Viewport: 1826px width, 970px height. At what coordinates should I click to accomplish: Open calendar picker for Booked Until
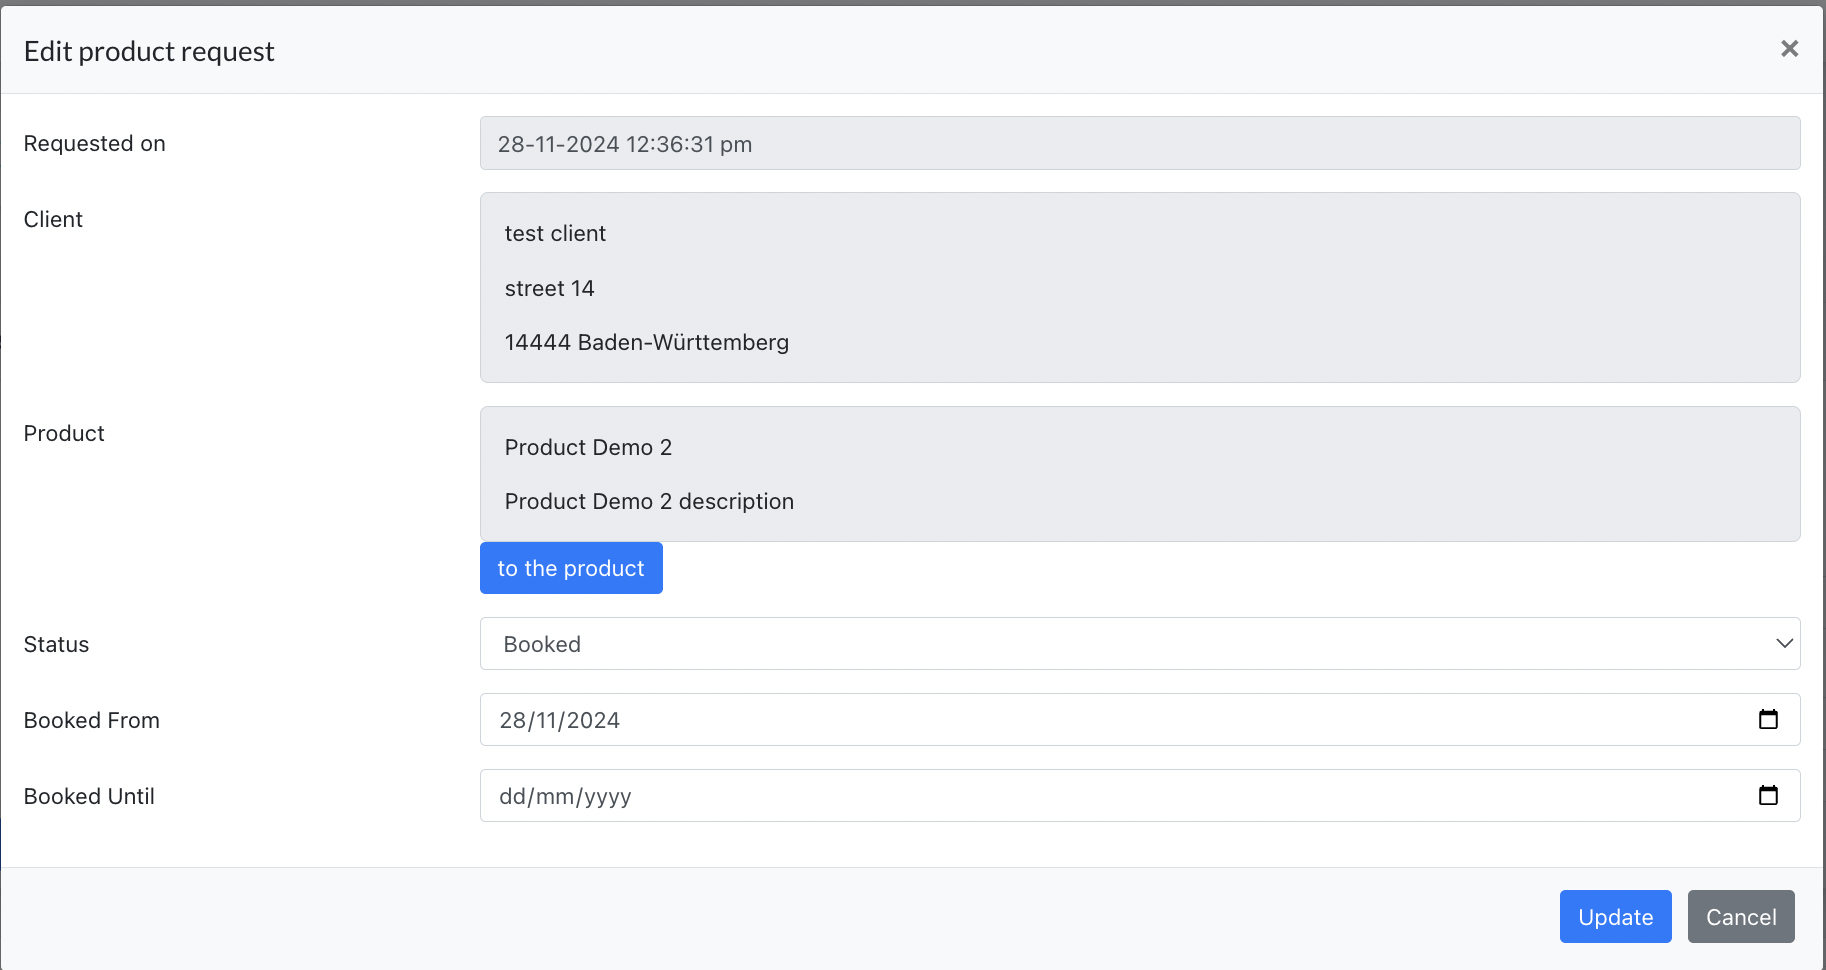1768,795
